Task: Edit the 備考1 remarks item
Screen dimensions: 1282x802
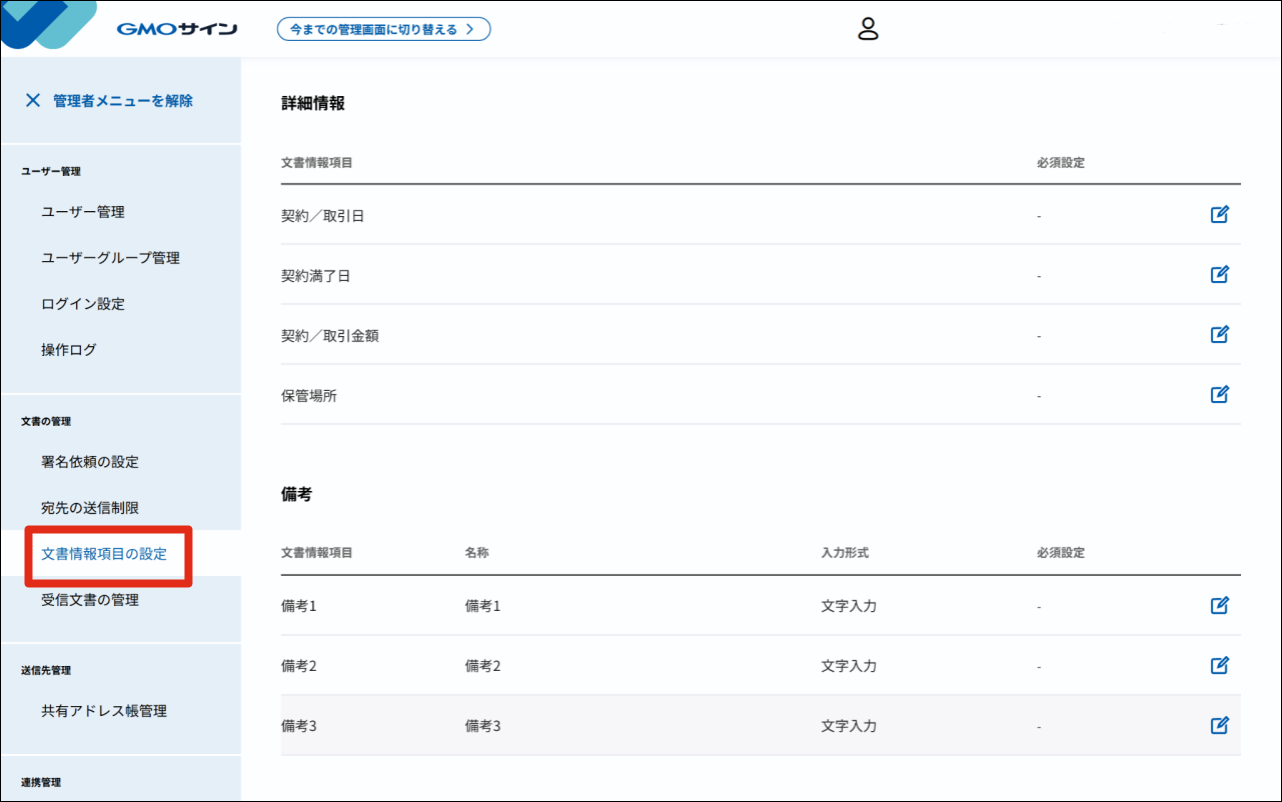Action: tap(1220, 604)
